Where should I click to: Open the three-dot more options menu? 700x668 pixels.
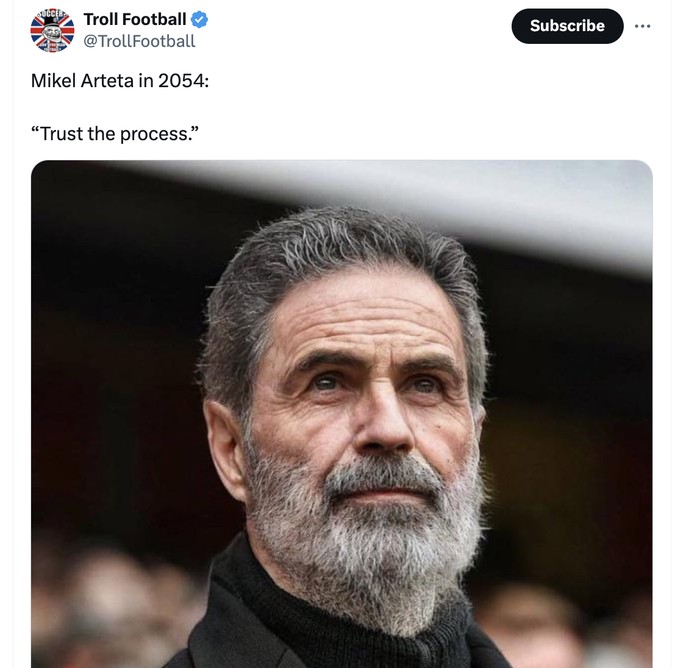click(642, 26)
